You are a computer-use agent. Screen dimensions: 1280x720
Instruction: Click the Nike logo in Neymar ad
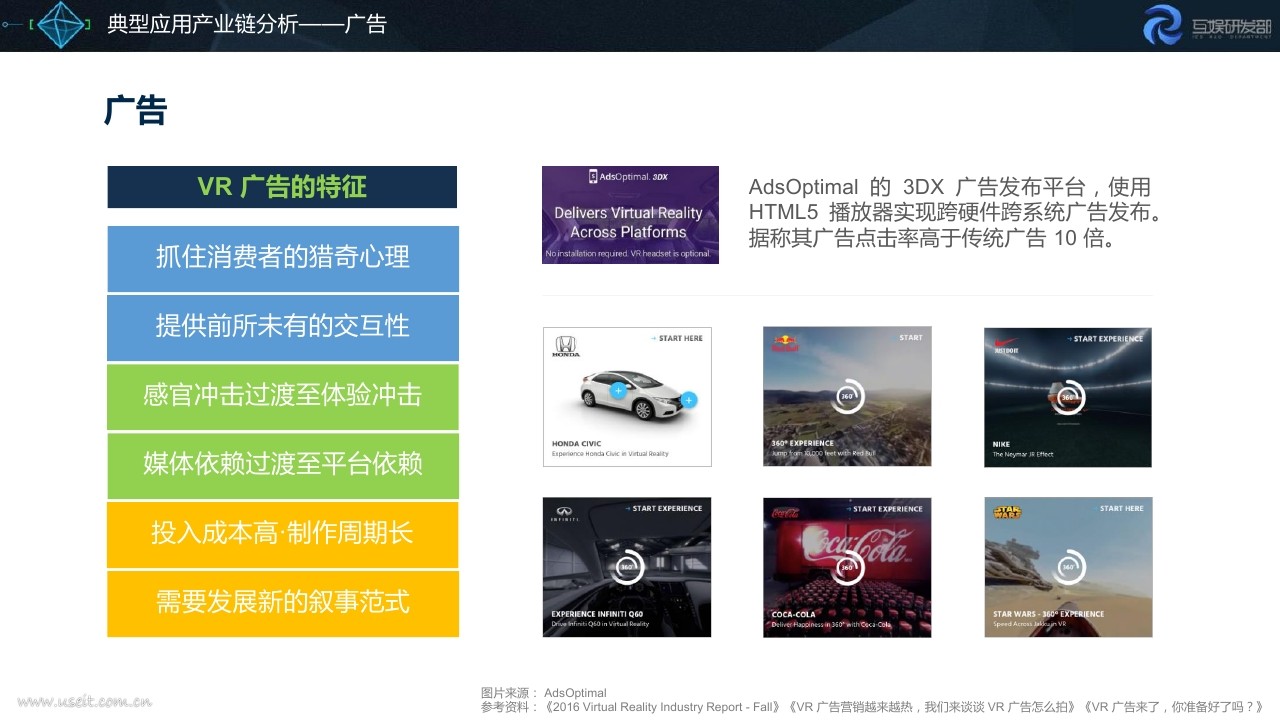(1005, 344)
